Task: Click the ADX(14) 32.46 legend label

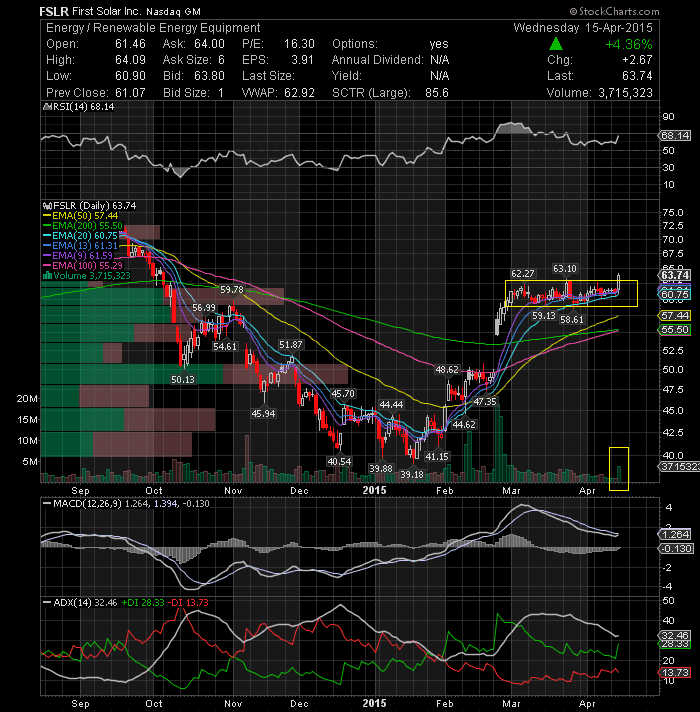Action: 80,603
